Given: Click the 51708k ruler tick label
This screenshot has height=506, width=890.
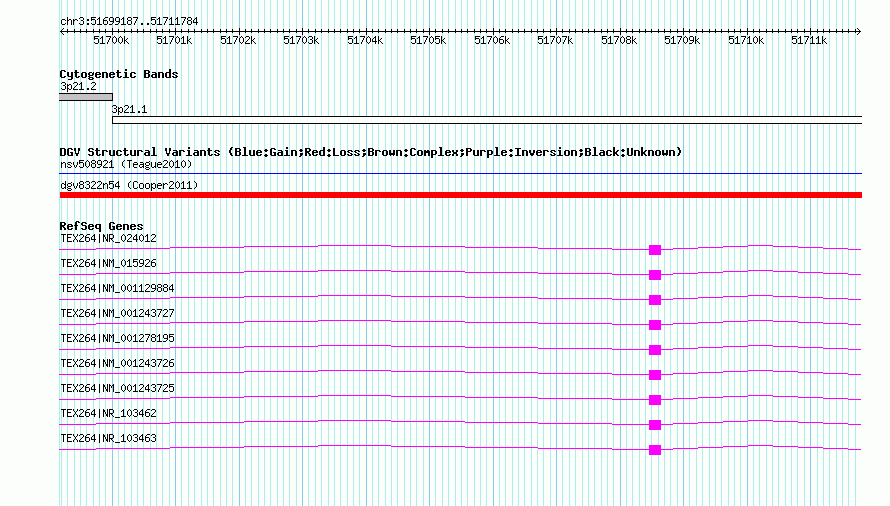Looking at the screenshot, I should 619,40.
